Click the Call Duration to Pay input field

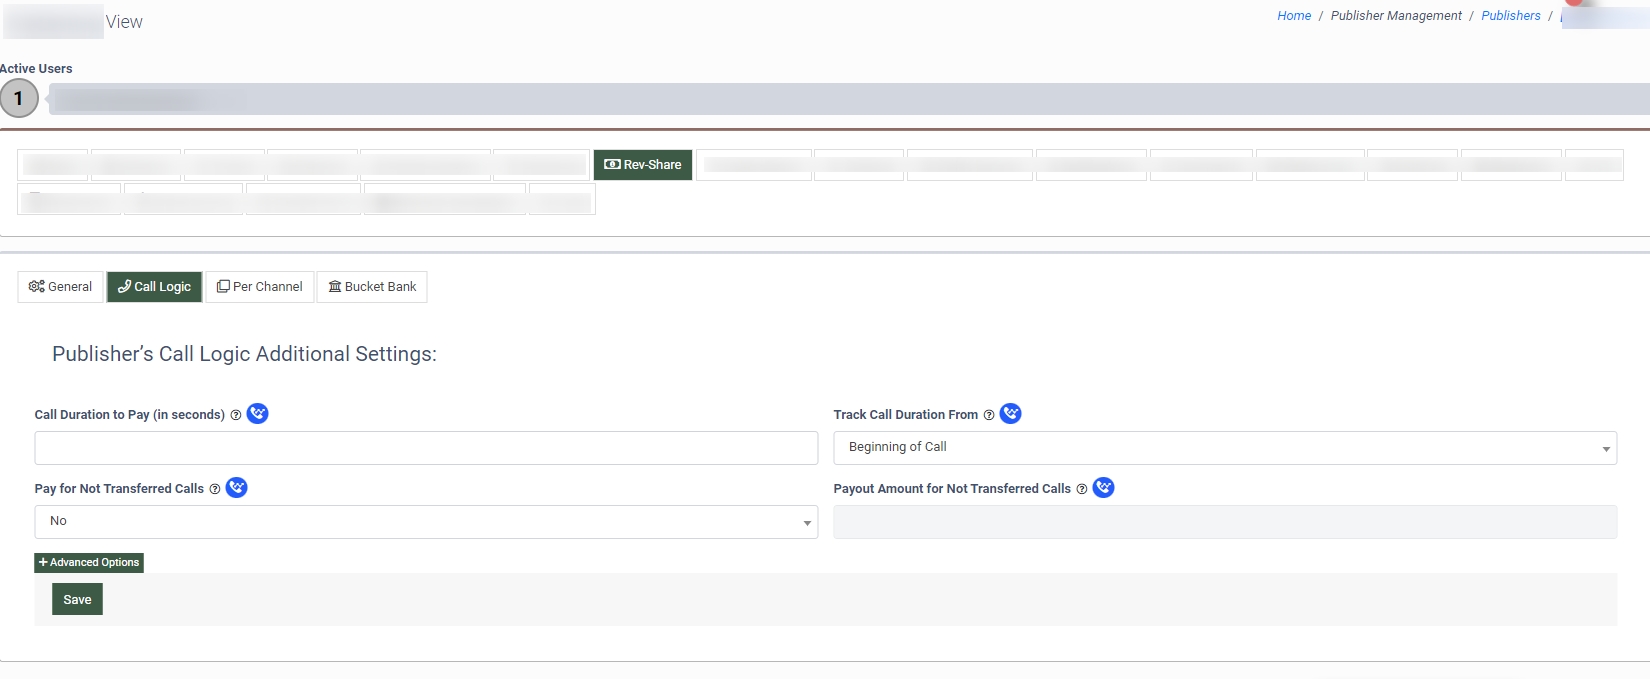(426, 448)
